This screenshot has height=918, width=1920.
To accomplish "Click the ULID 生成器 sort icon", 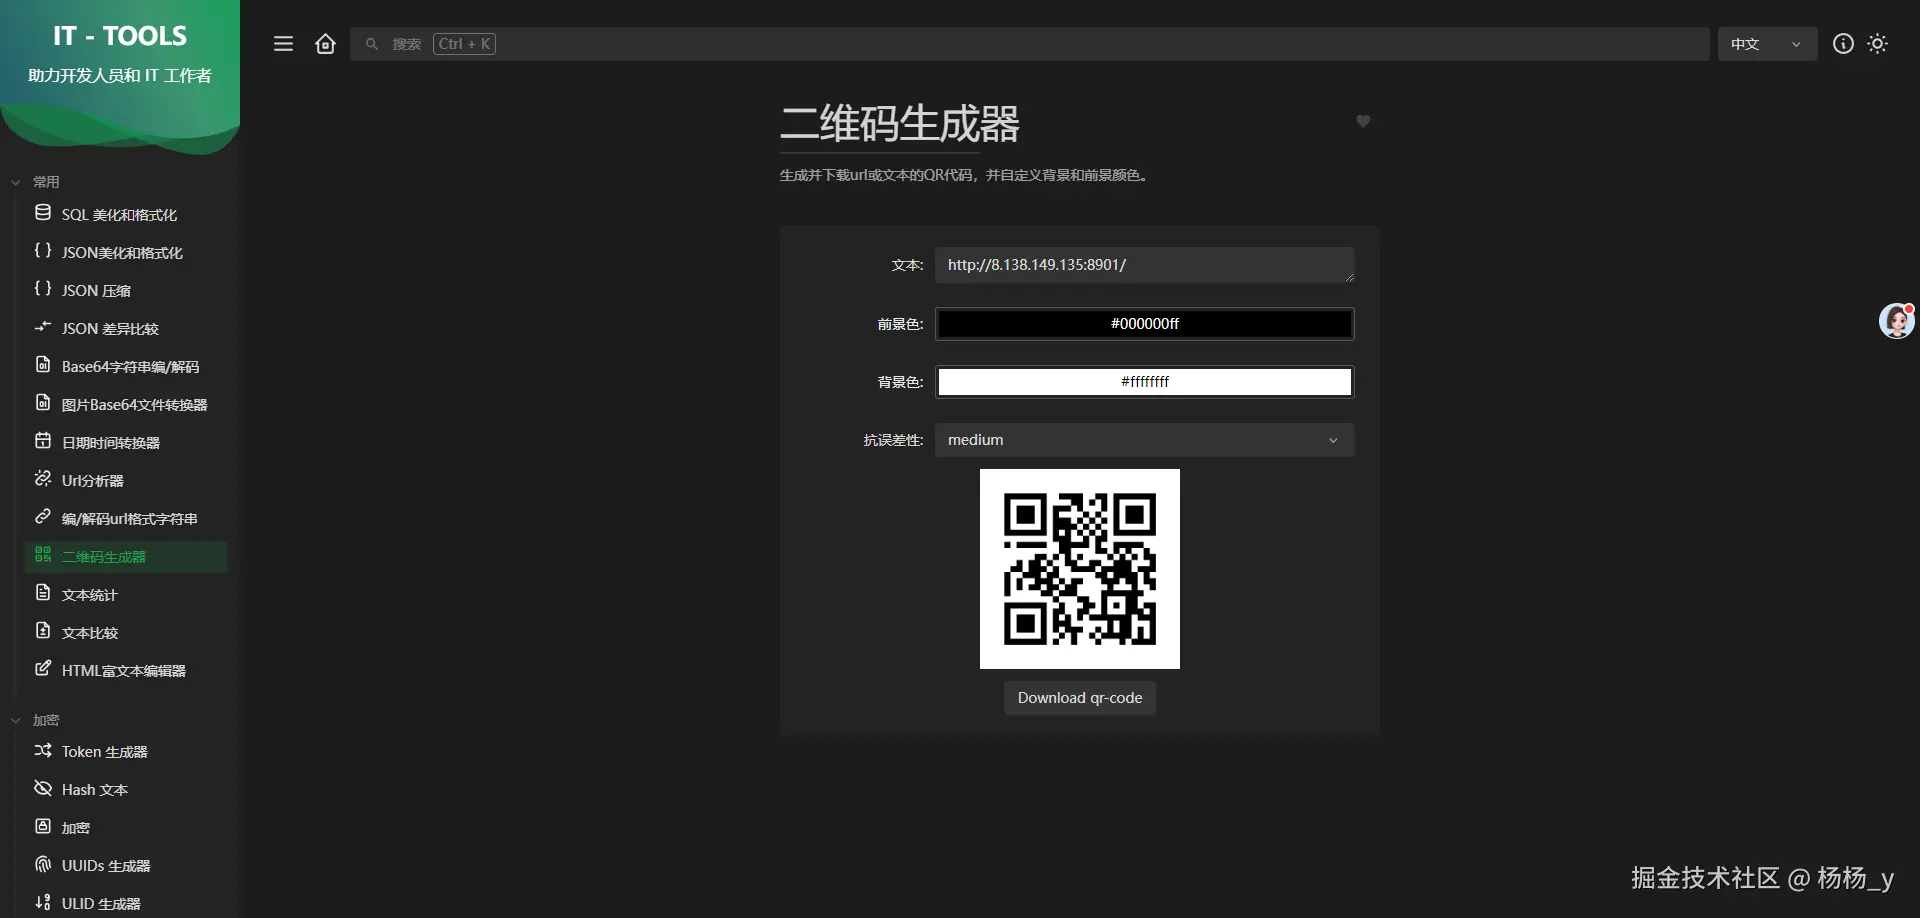I will [43, 902].
